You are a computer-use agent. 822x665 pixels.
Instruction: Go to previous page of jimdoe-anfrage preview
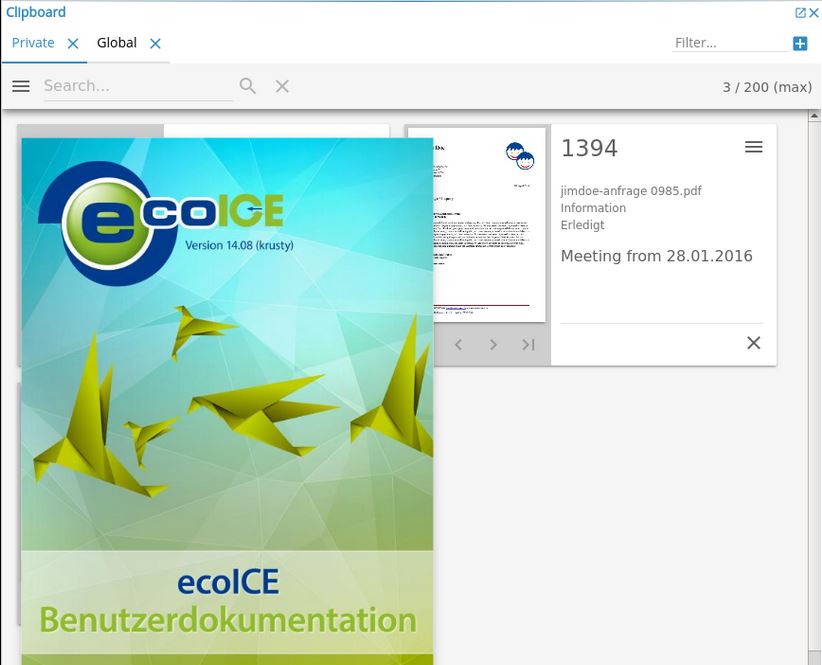459,344
